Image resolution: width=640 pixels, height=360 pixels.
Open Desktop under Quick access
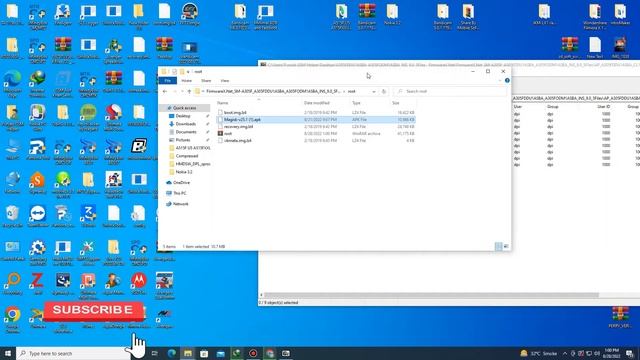tap(183, 116)
